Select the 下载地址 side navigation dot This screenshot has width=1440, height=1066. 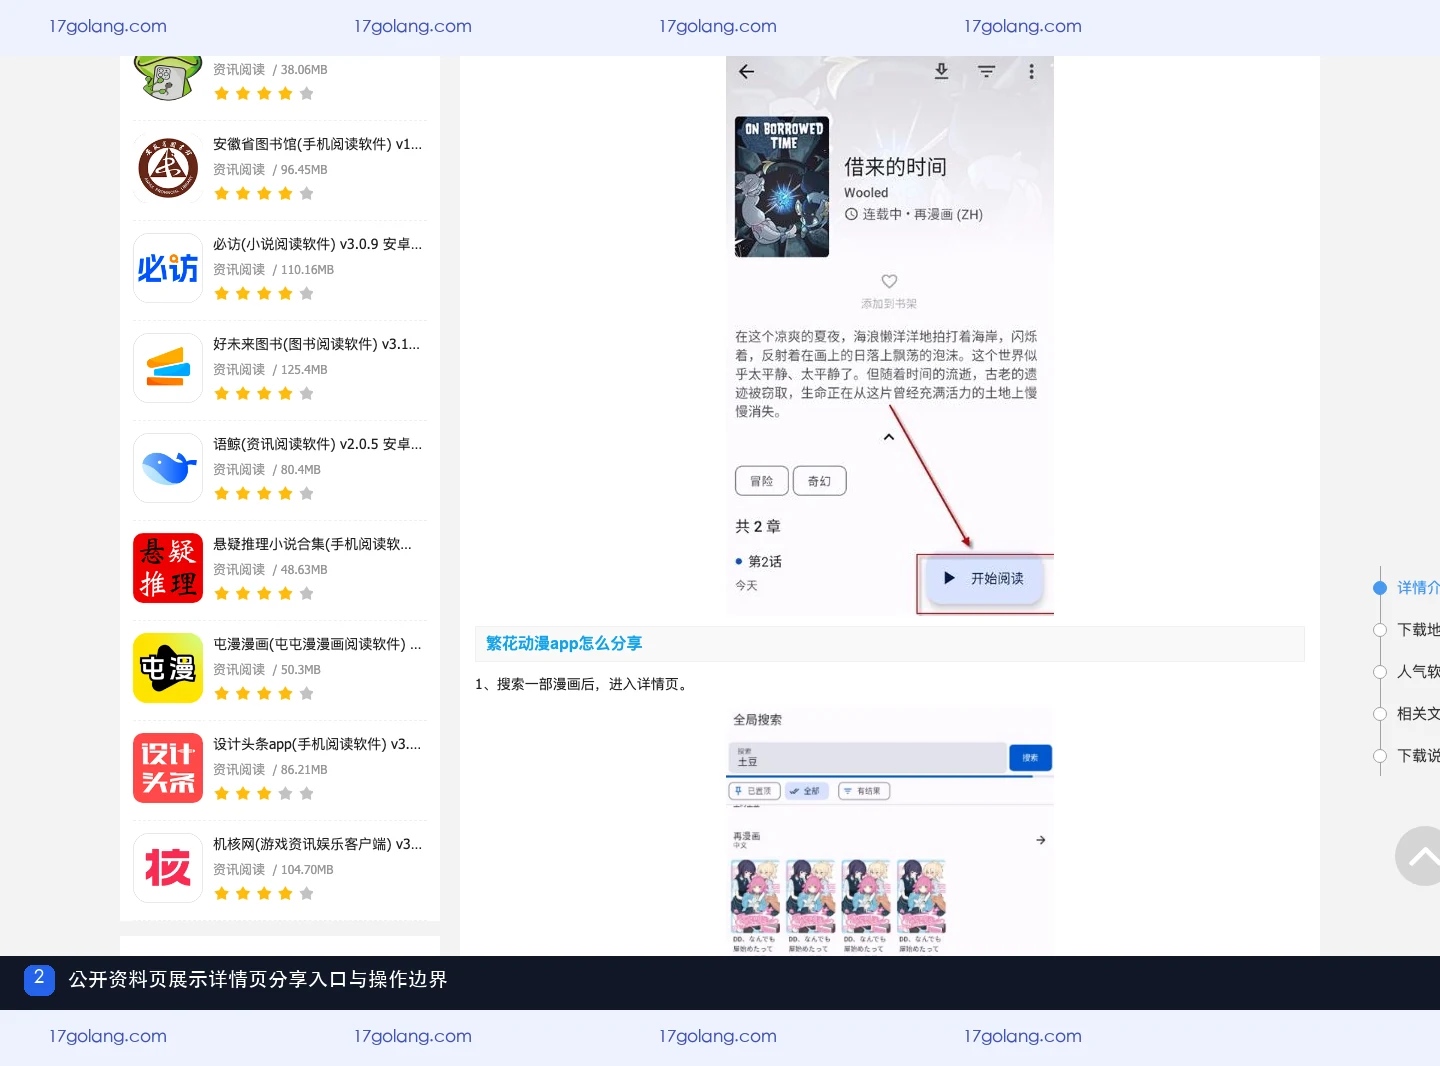click(1380, 630)
